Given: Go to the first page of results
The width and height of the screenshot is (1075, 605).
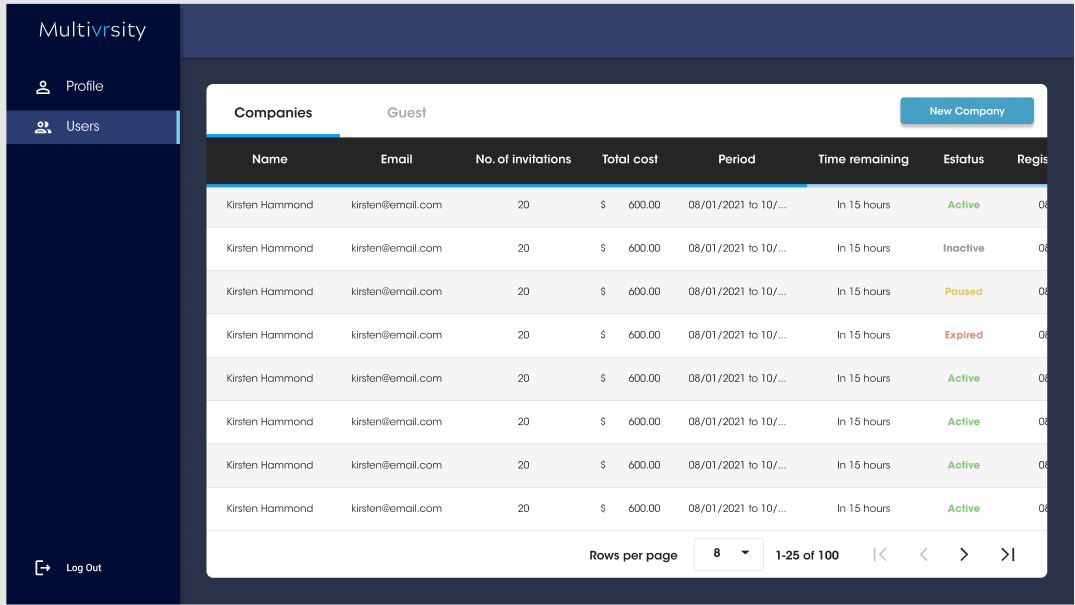Looking at the screenshot, I should point(880,554).
